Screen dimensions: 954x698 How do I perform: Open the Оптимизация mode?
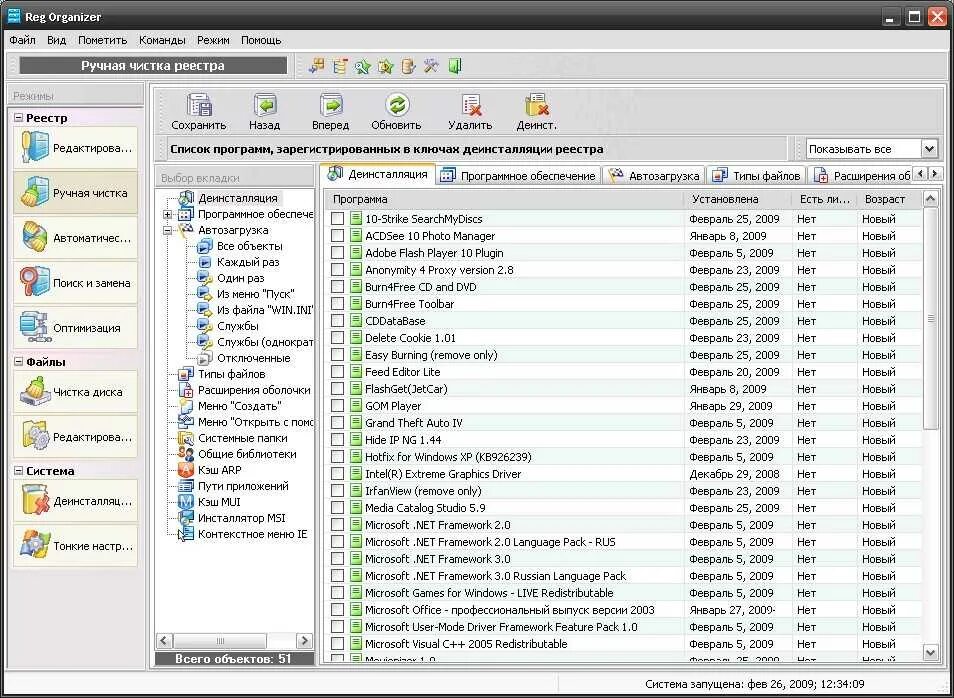pyautogui.click(x=76, y=327)
